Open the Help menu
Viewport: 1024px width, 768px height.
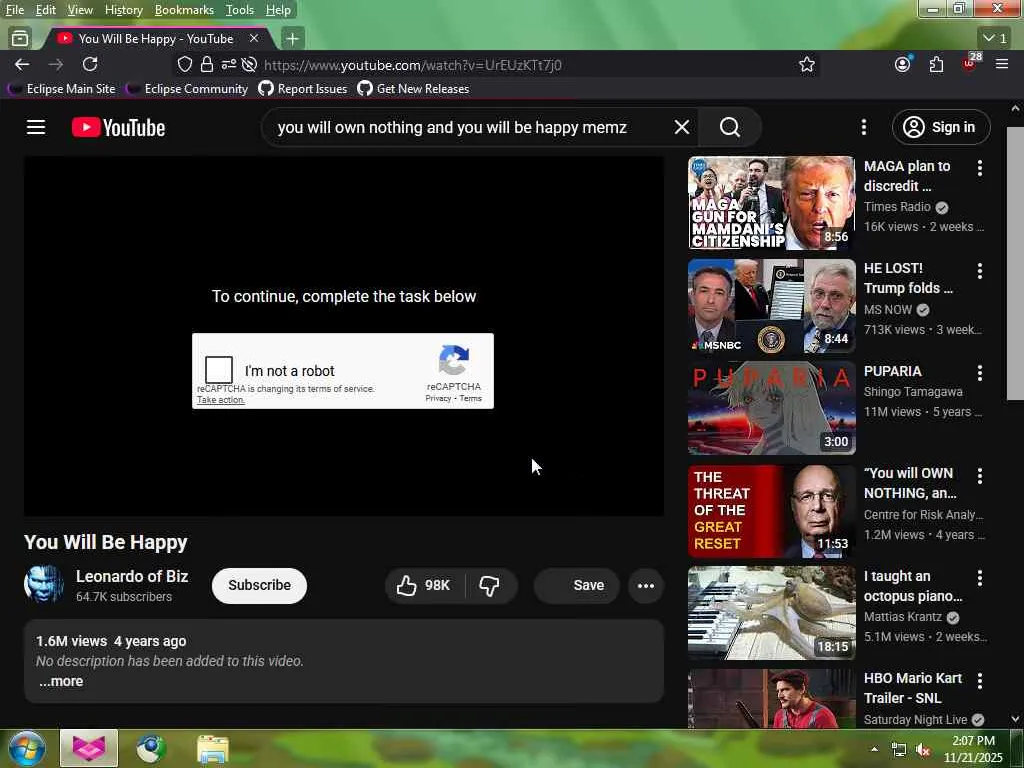tap(278, 10)
